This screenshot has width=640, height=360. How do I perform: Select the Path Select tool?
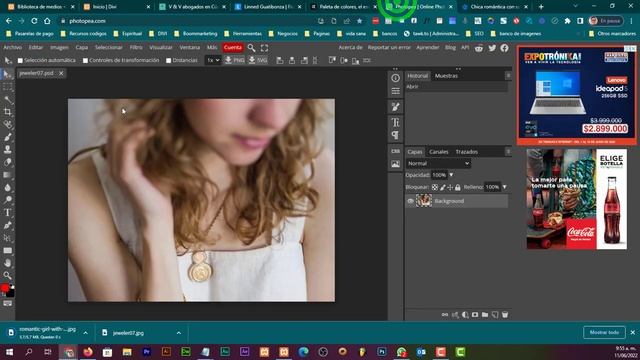(7, 238)
